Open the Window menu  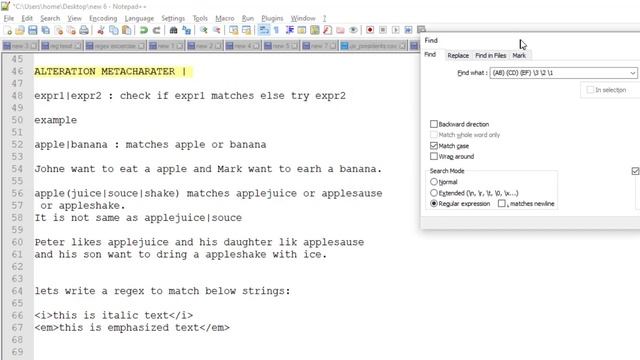303,18
